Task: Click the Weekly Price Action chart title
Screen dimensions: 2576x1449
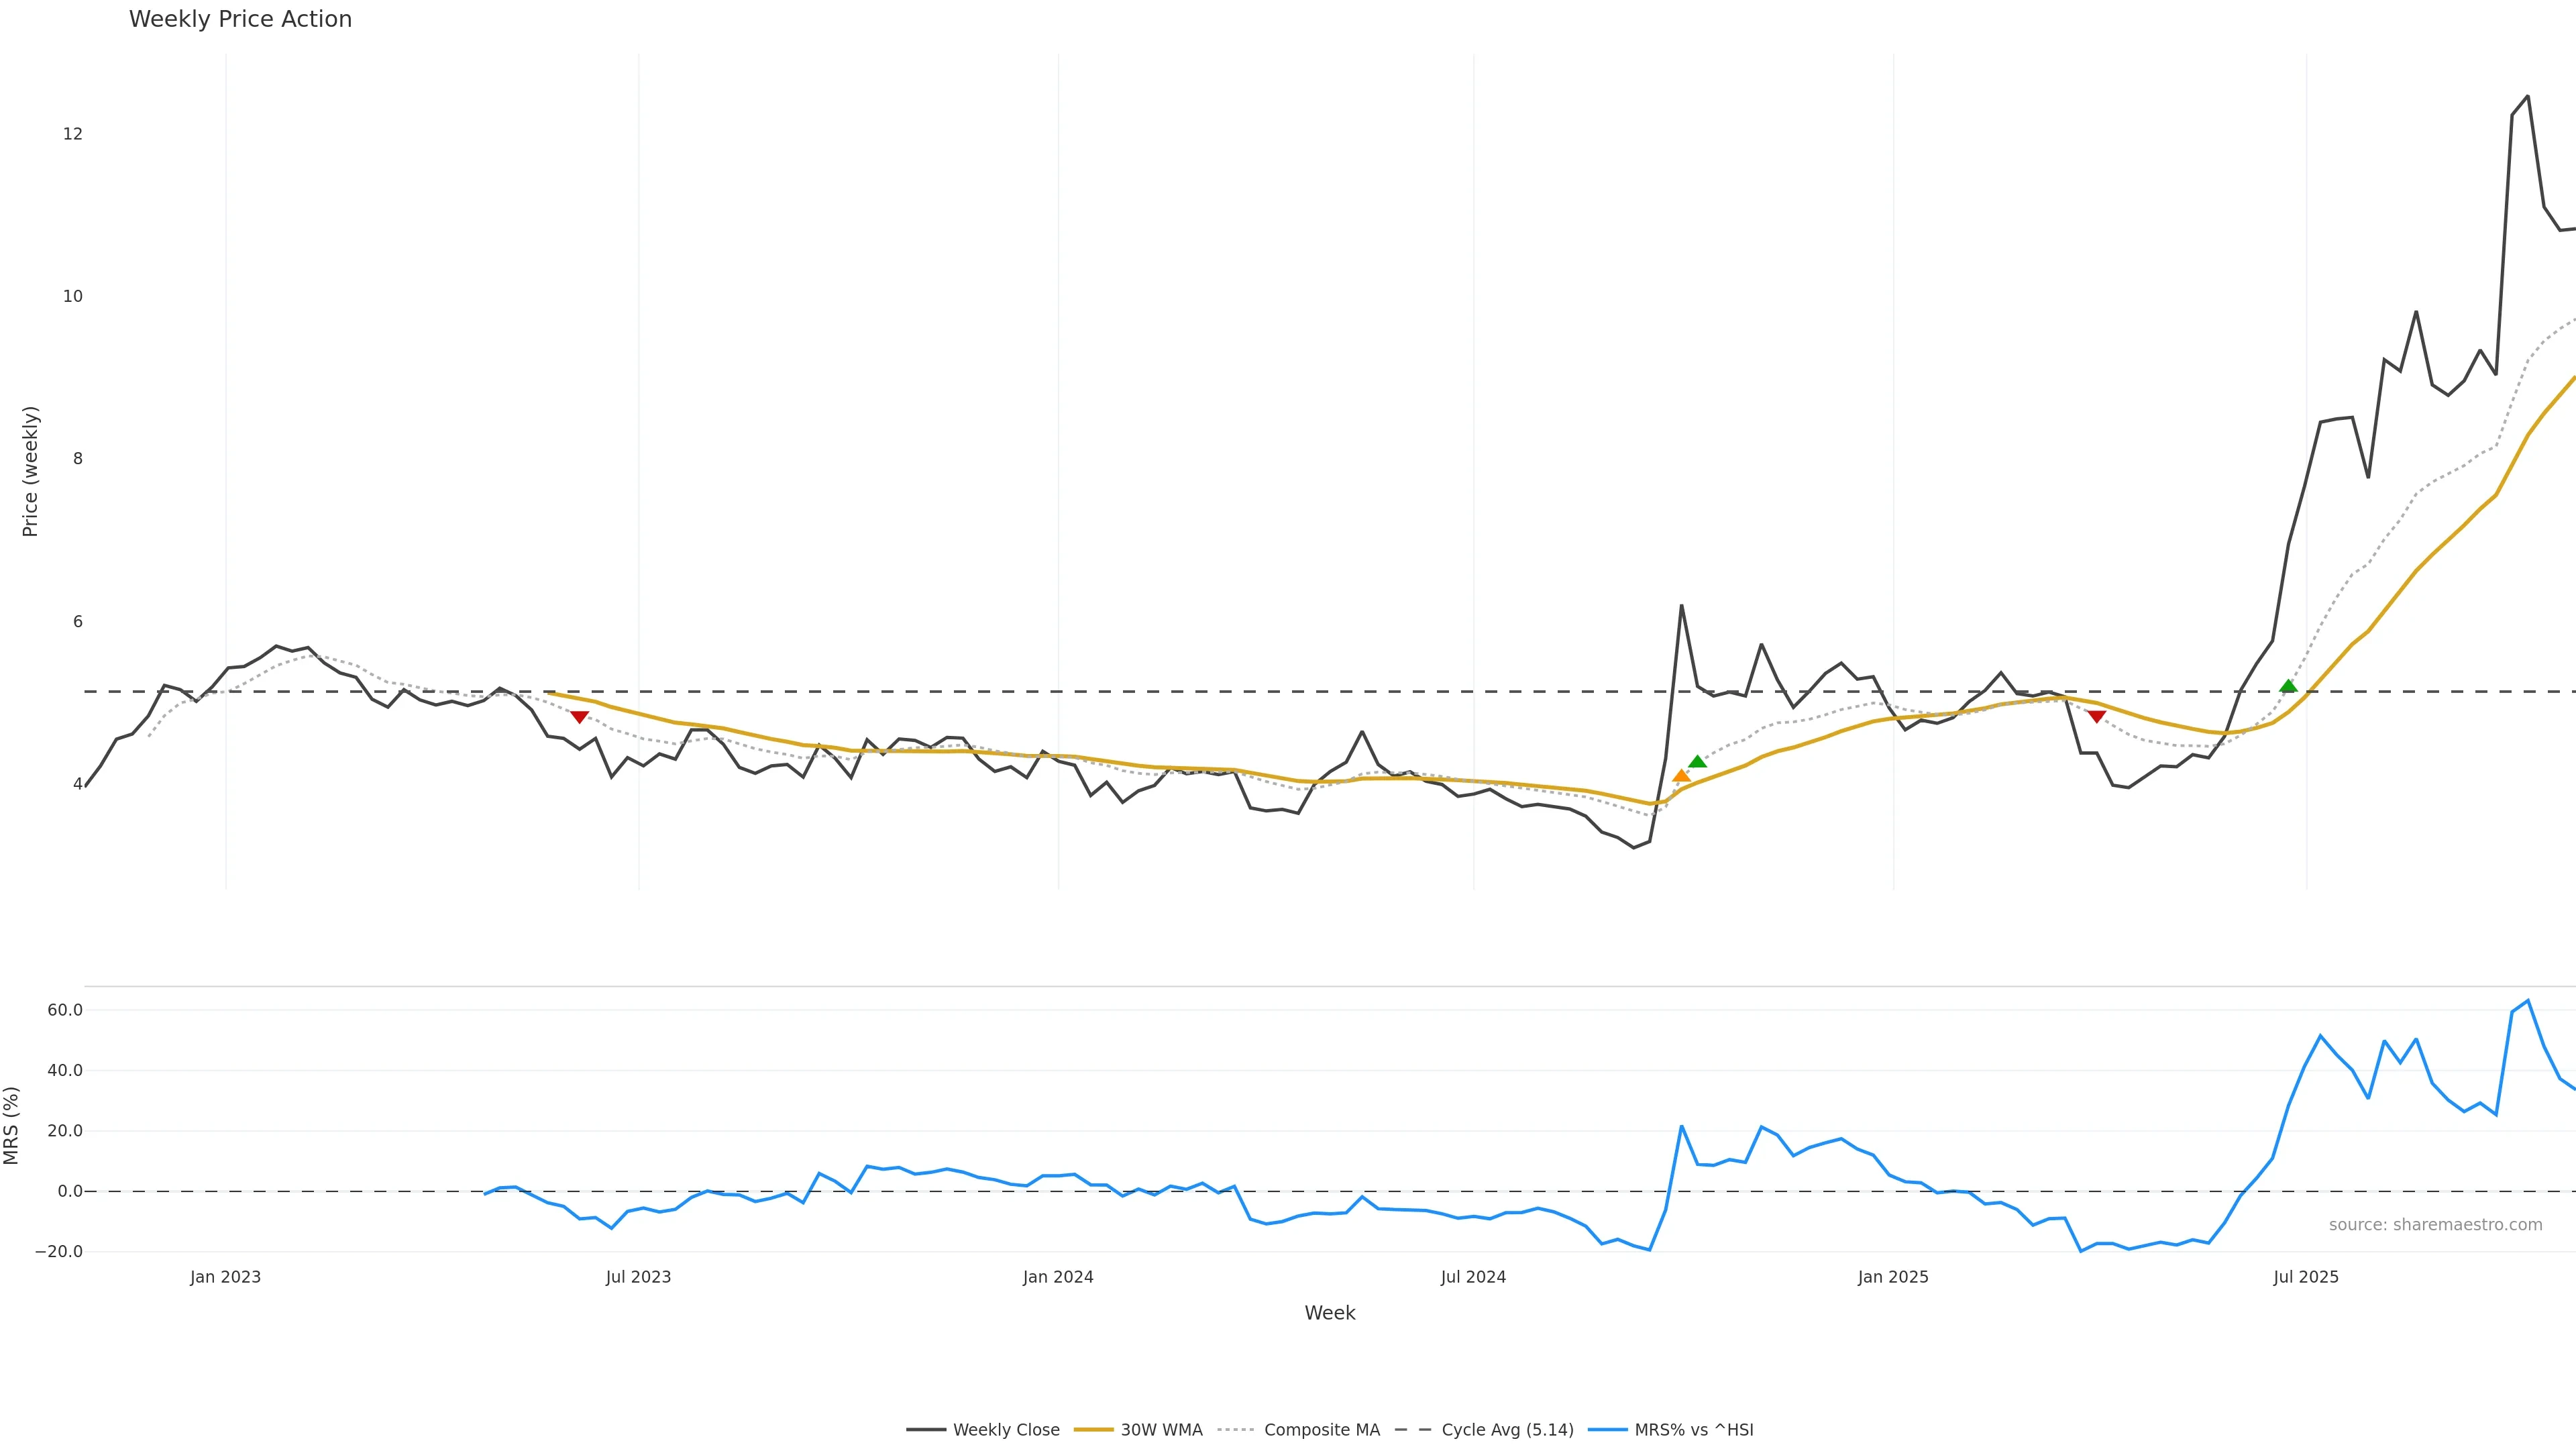Action: [240, 19]
